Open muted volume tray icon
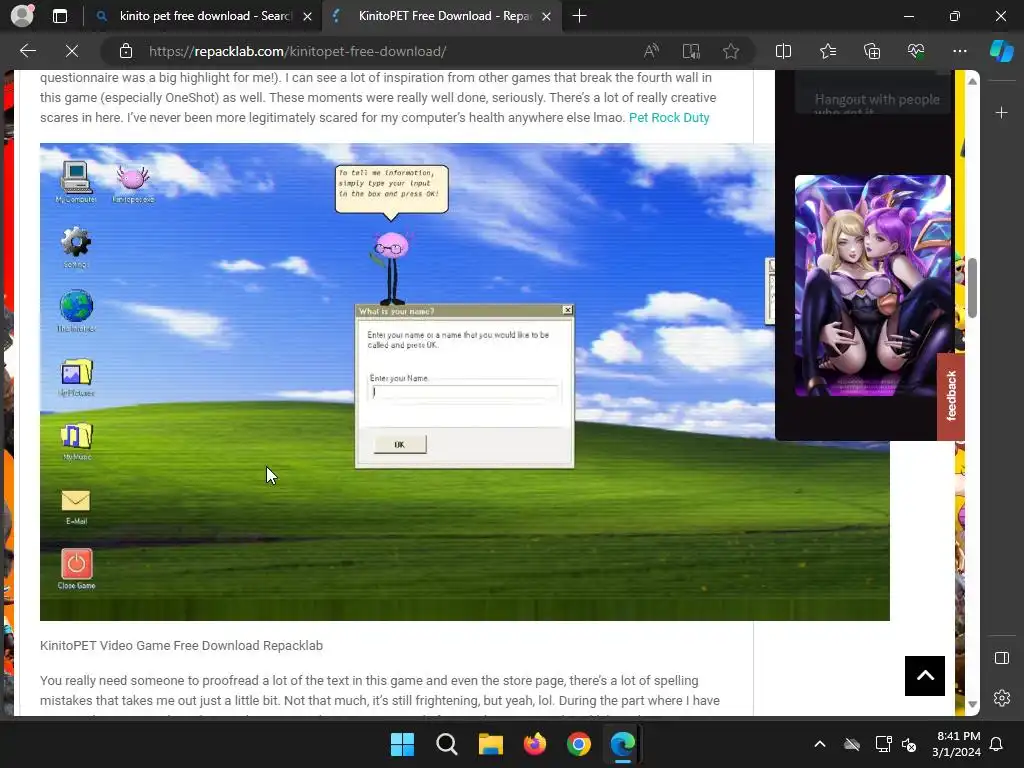The width and height of the screenshot is (1024, 768). [908, 744]
